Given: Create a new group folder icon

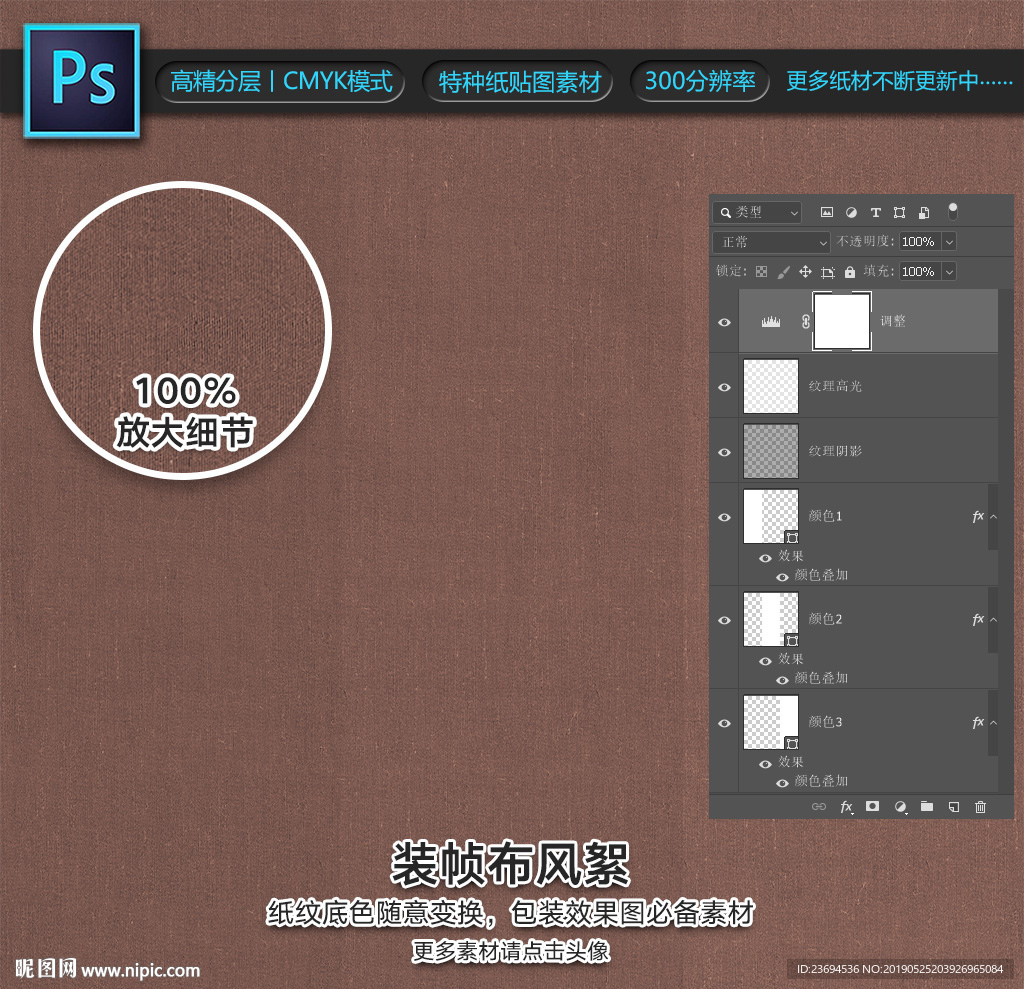Looking at the screenshot, I should 927,806.
